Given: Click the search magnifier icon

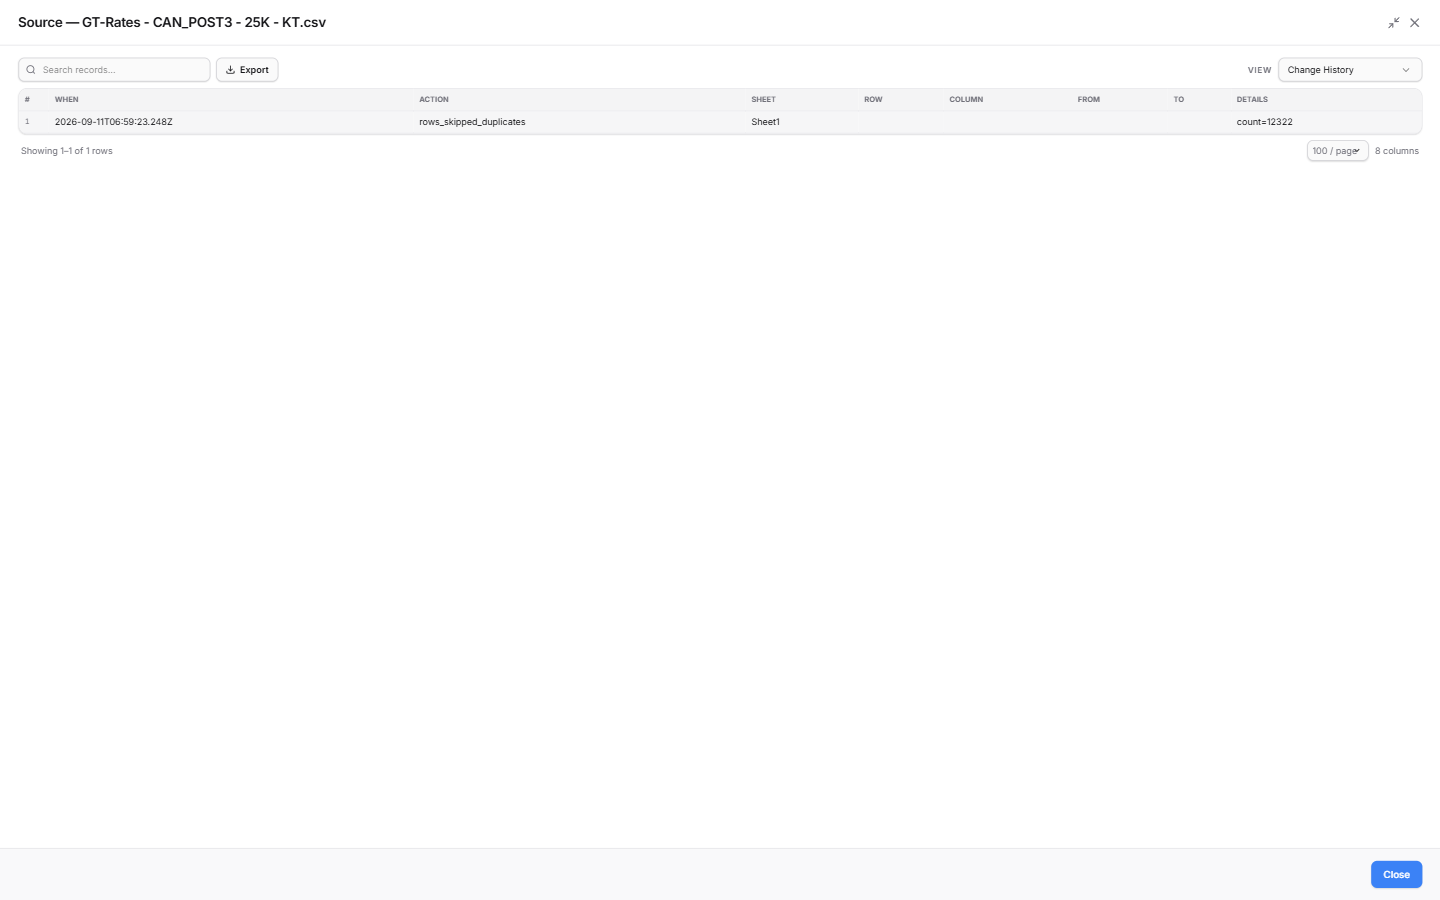Looking at the screenshot, I should pyautogui.click(x=31, y=70).
